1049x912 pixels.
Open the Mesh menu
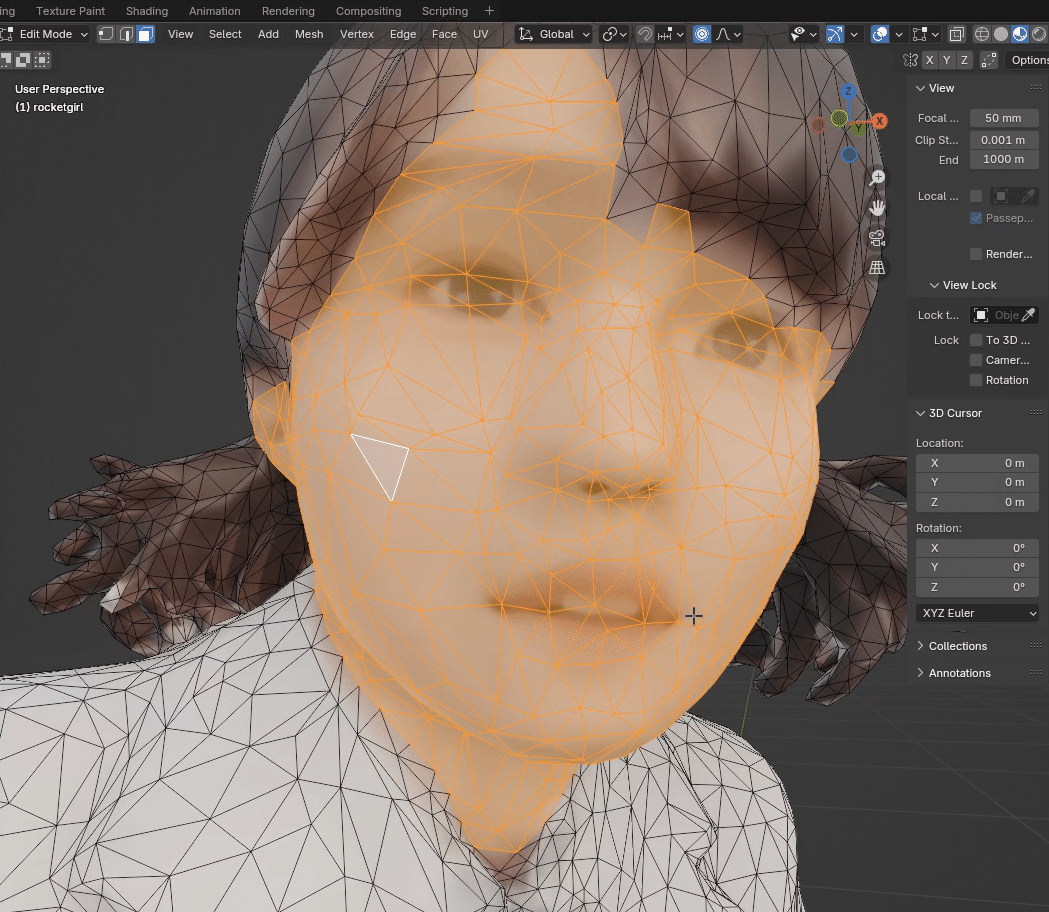tap(309, 34)
